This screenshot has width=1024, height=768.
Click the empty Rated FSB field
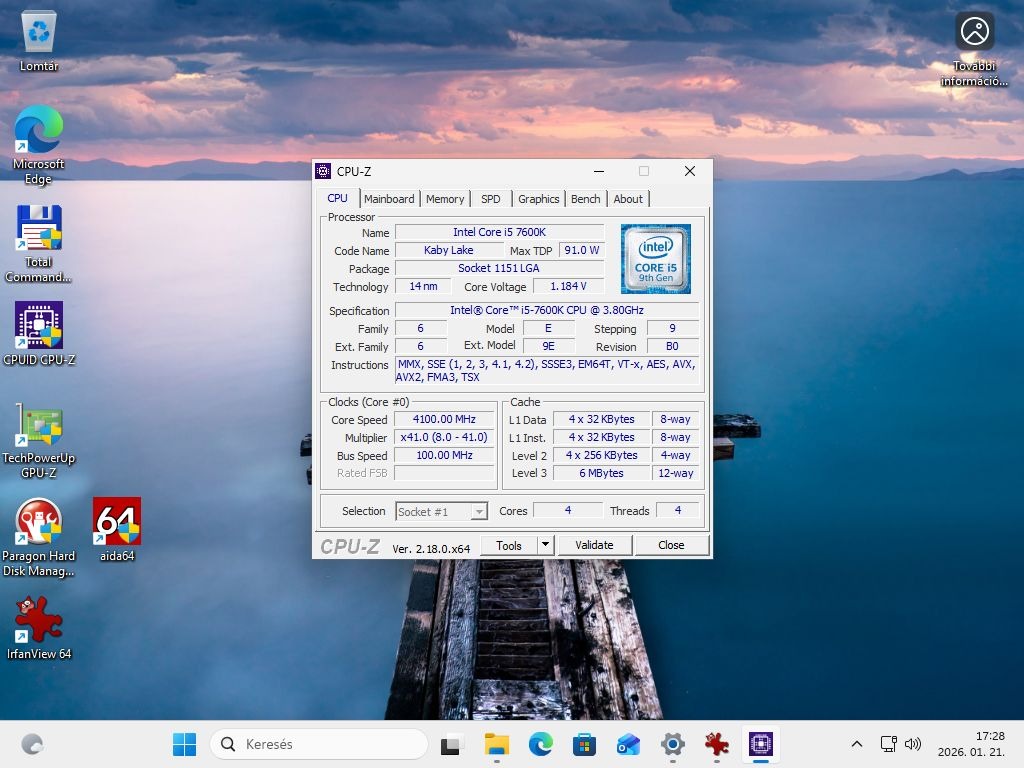(x=444, y=473)
